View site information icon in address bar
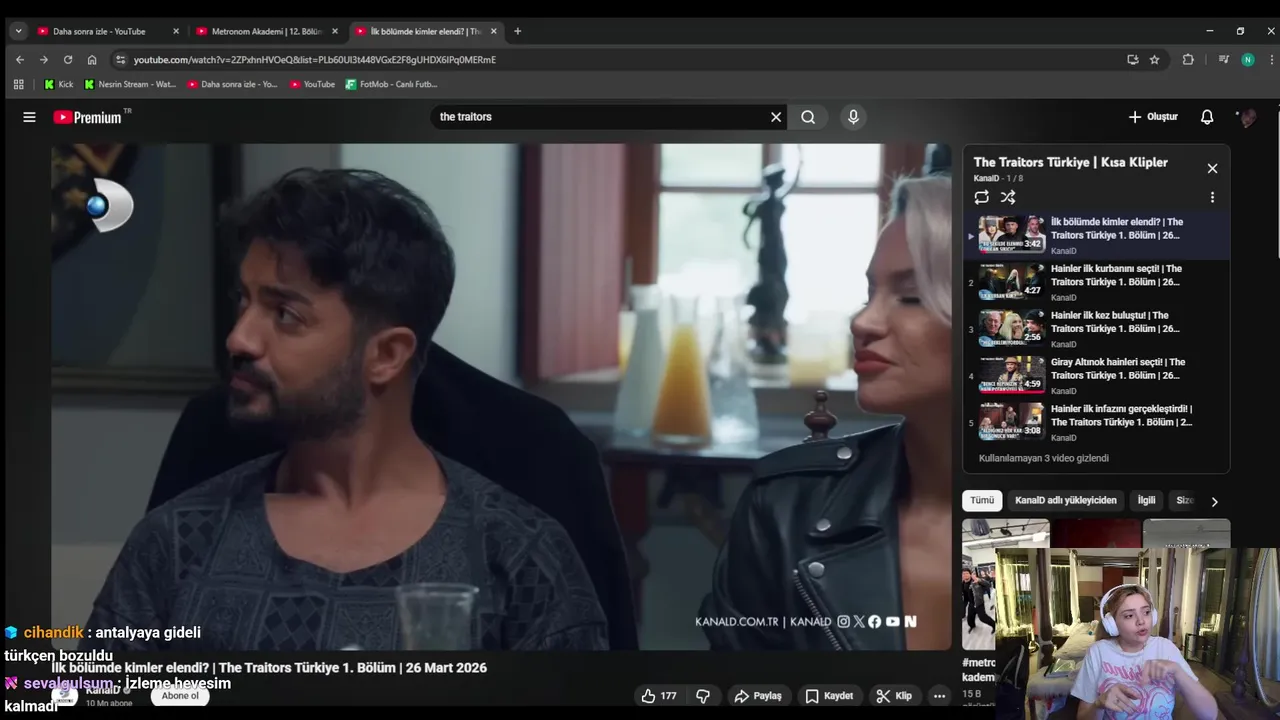Viewport: 1280px width, 720px height. [x=121, y=60]
